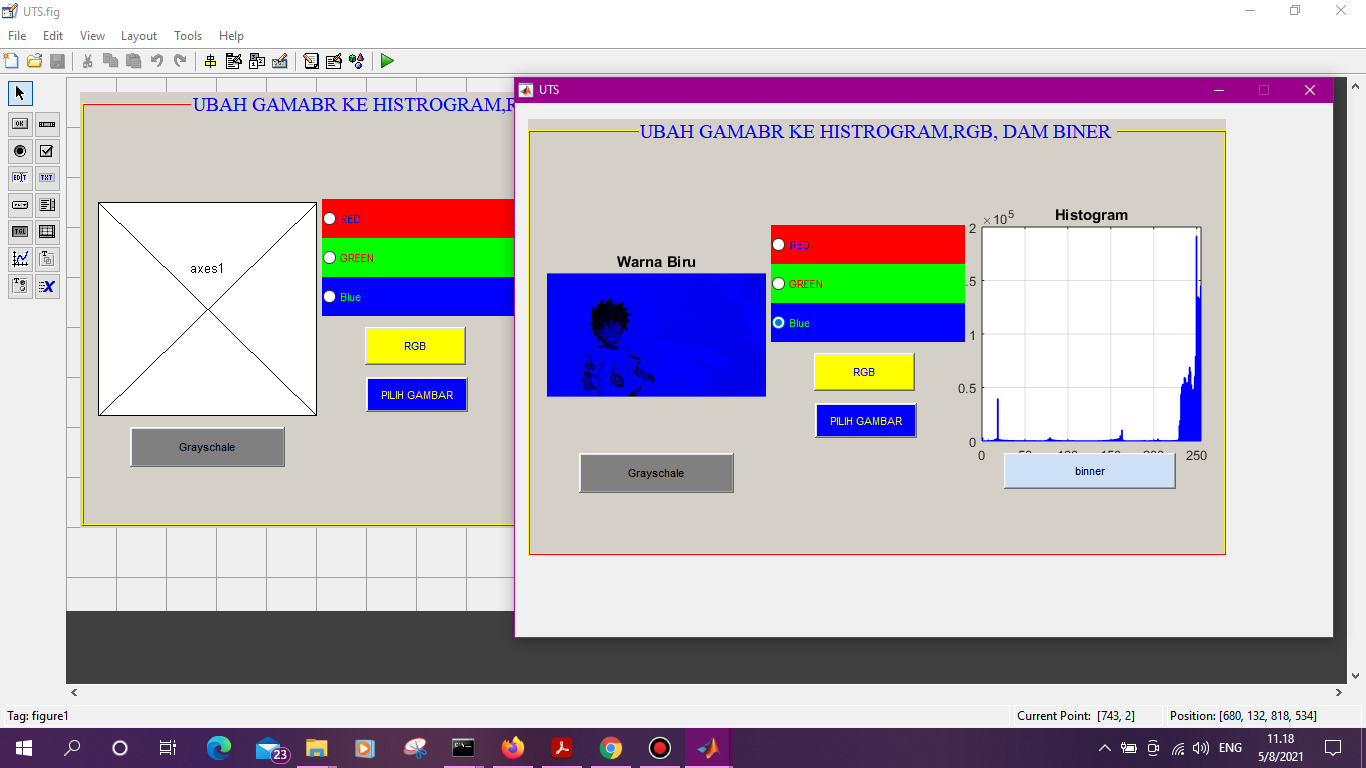Screen dimensions: 1366x768
Task: Open the Tab Order Editor
Action: point(257,61)
